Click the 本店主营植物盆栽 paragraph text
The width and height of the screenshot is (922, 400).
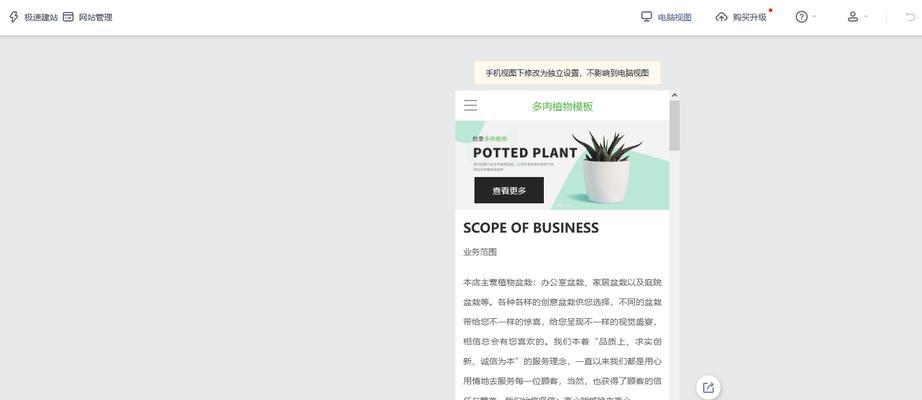(563, 341)
